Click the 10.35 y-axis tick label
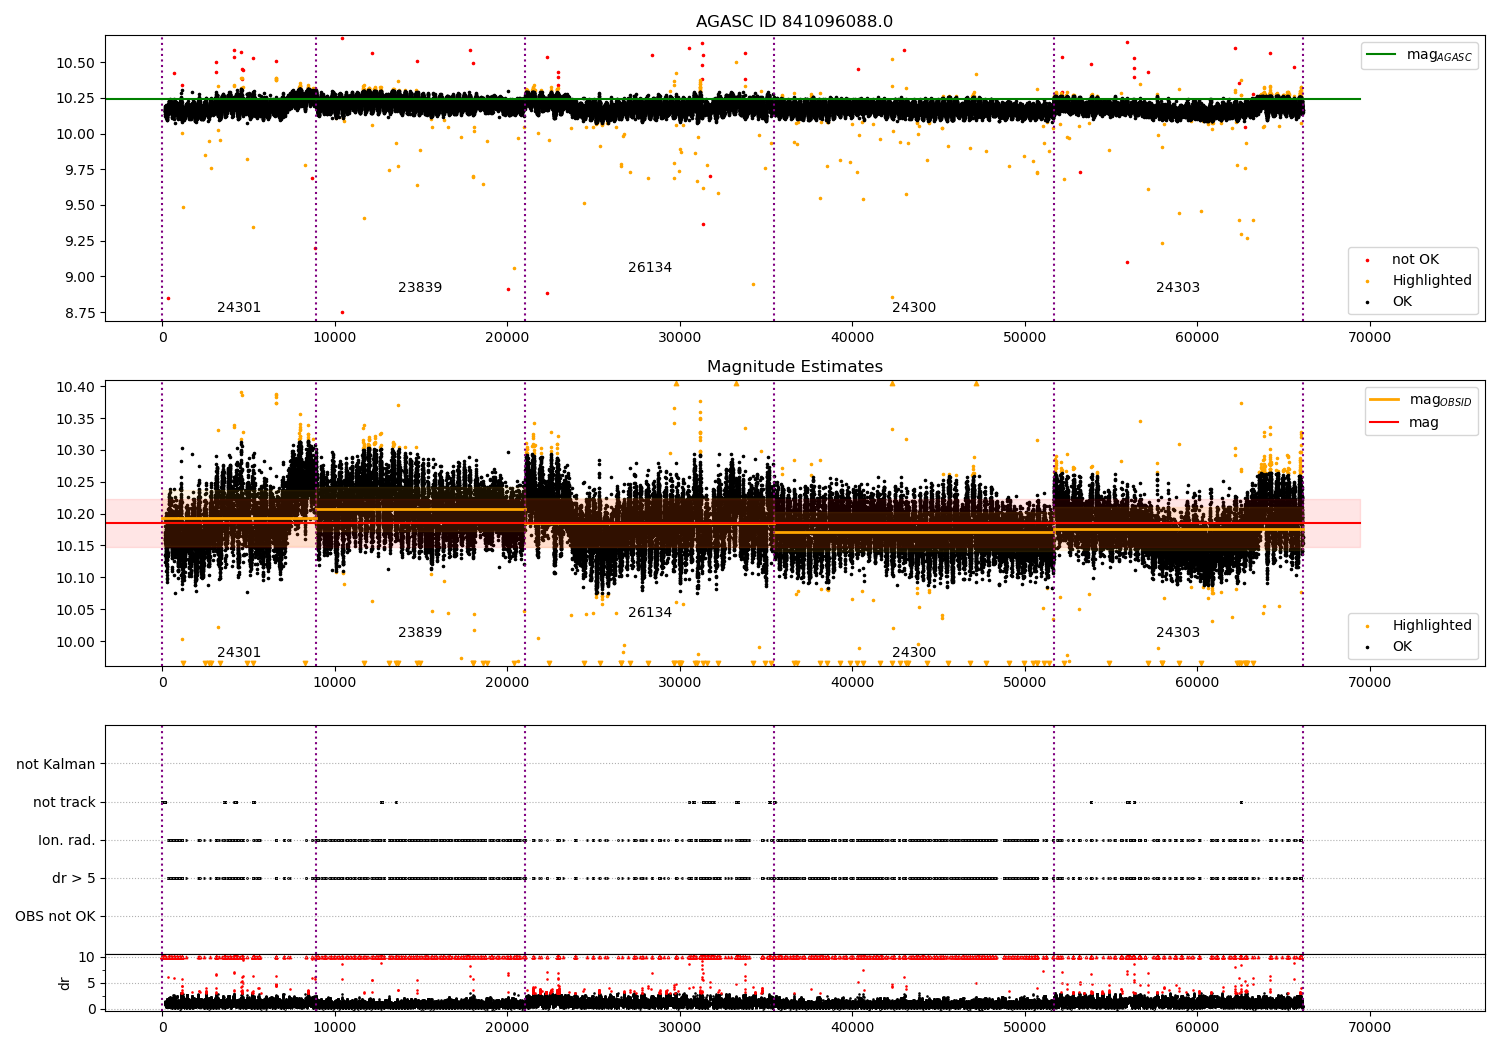The height and width of the screenshot is (1050, 1500). (x=77, y=419)
